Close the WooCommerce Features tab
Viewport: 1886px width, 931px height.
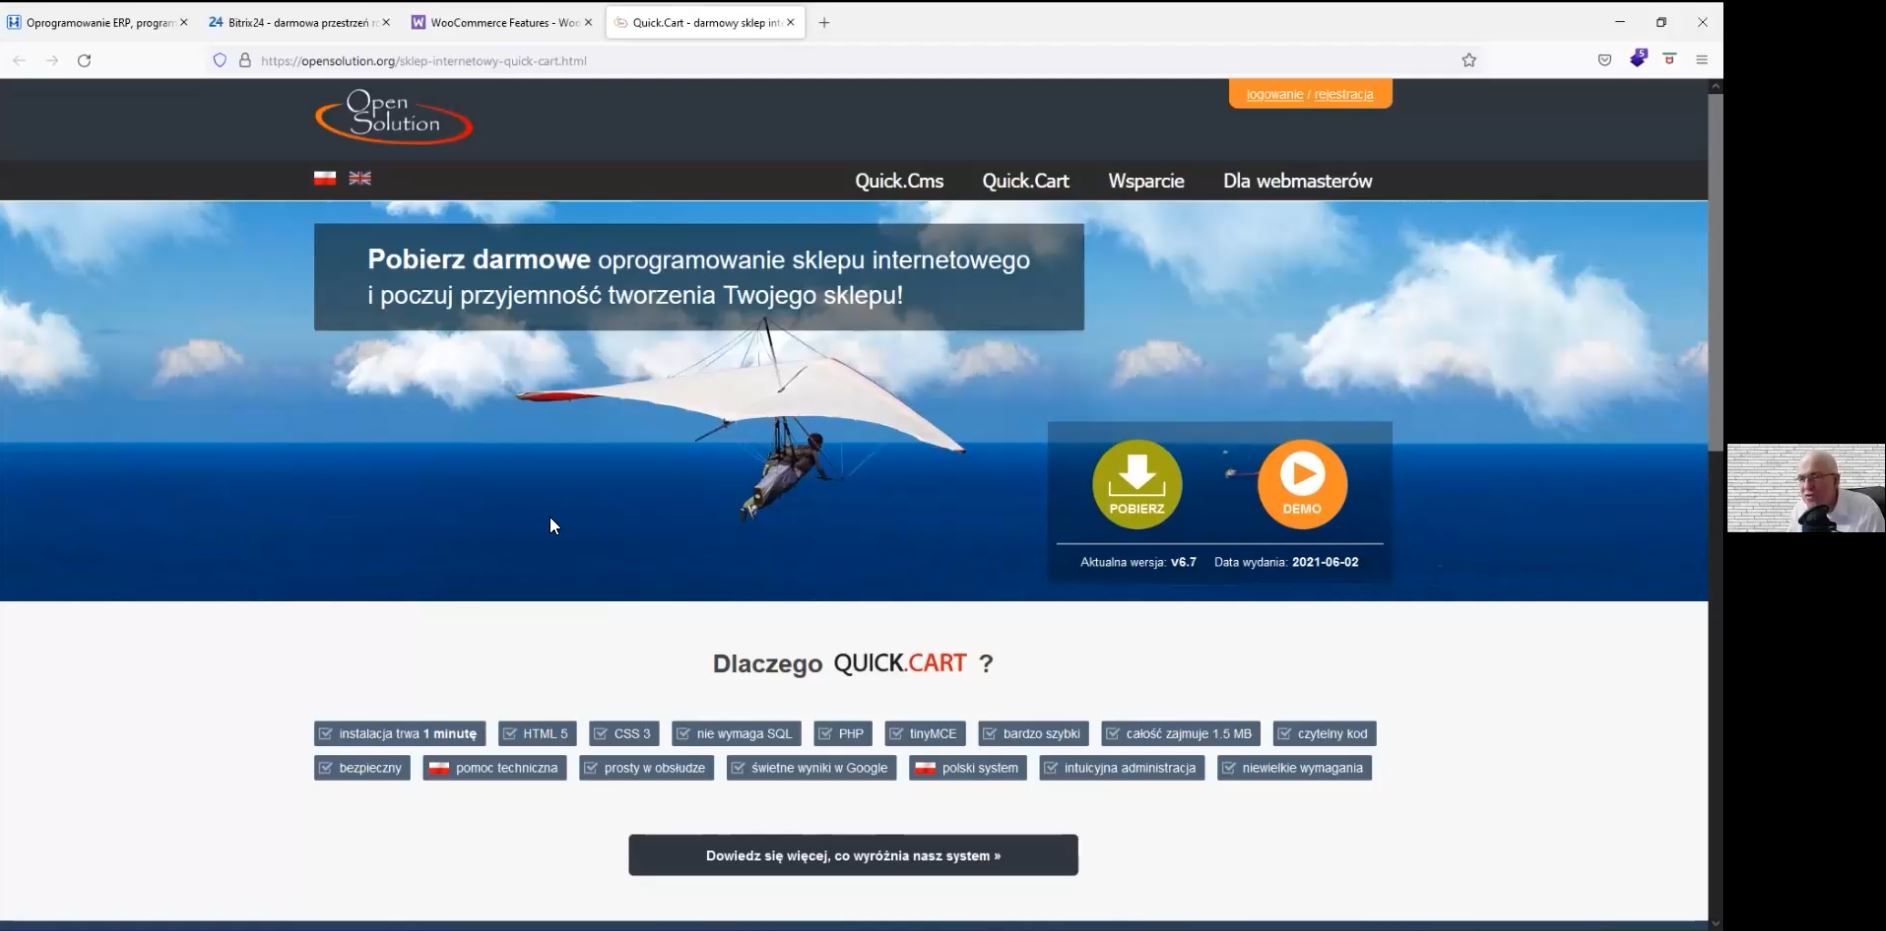point(588,22)
